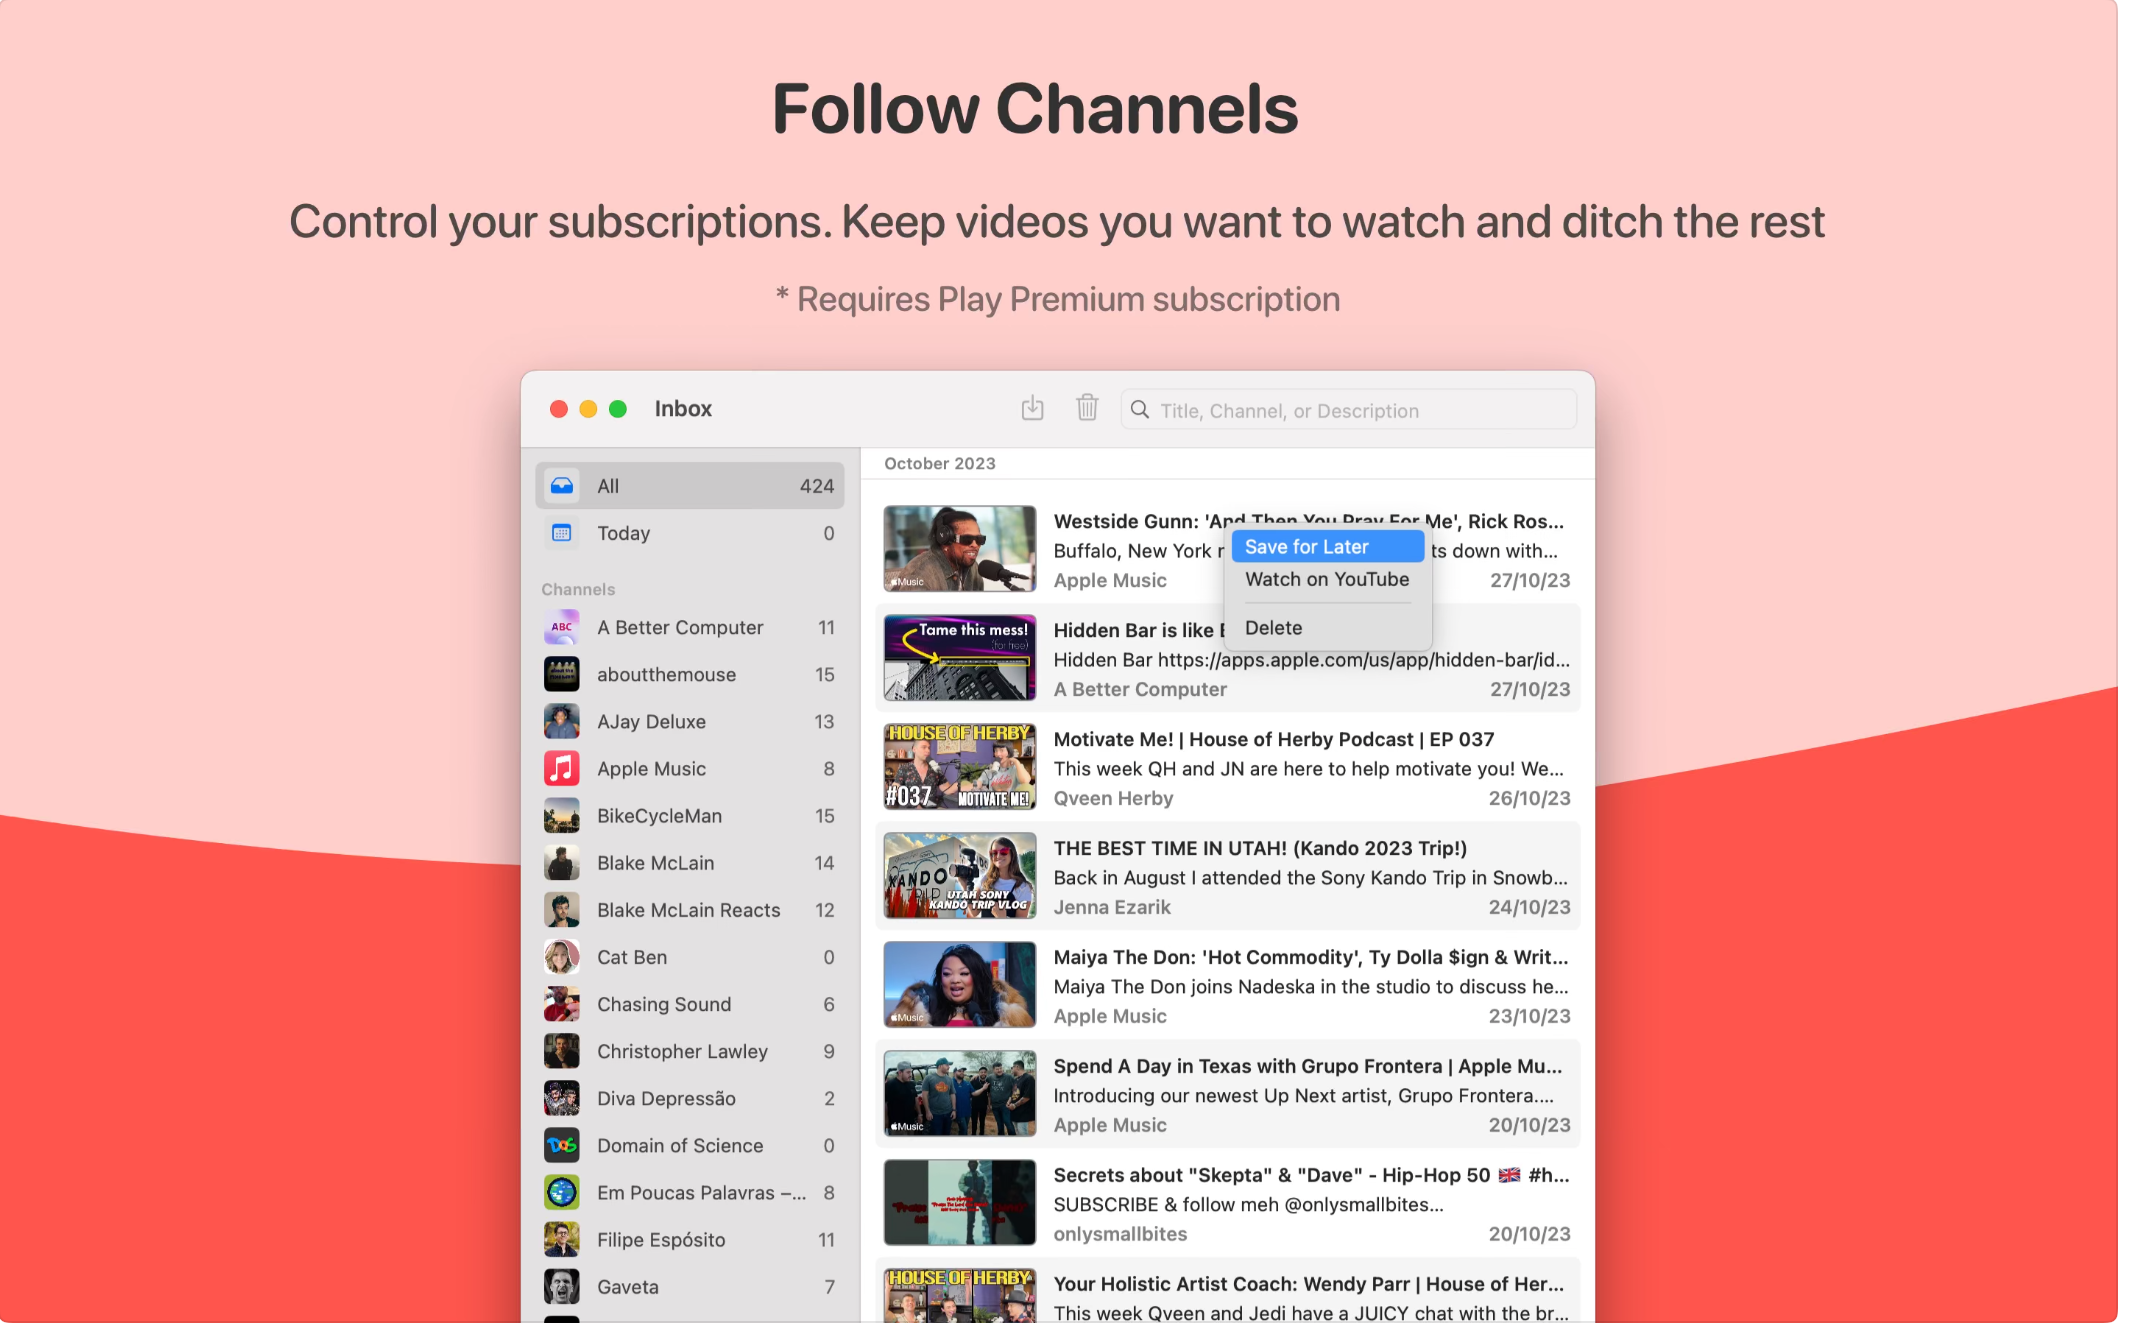Open aboutthemouse channel avatar
The height and width of the screenshot is (1336, 2132).
(x=562, y=675)
